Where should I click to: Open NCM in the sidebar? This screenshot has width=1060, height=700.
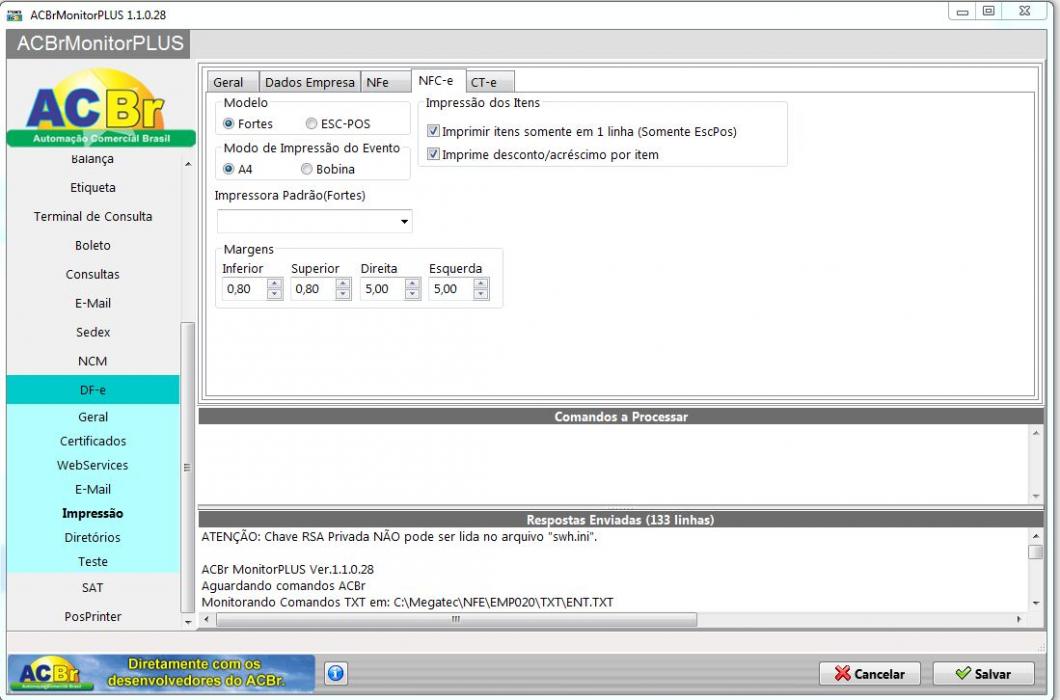coord(93,361)
